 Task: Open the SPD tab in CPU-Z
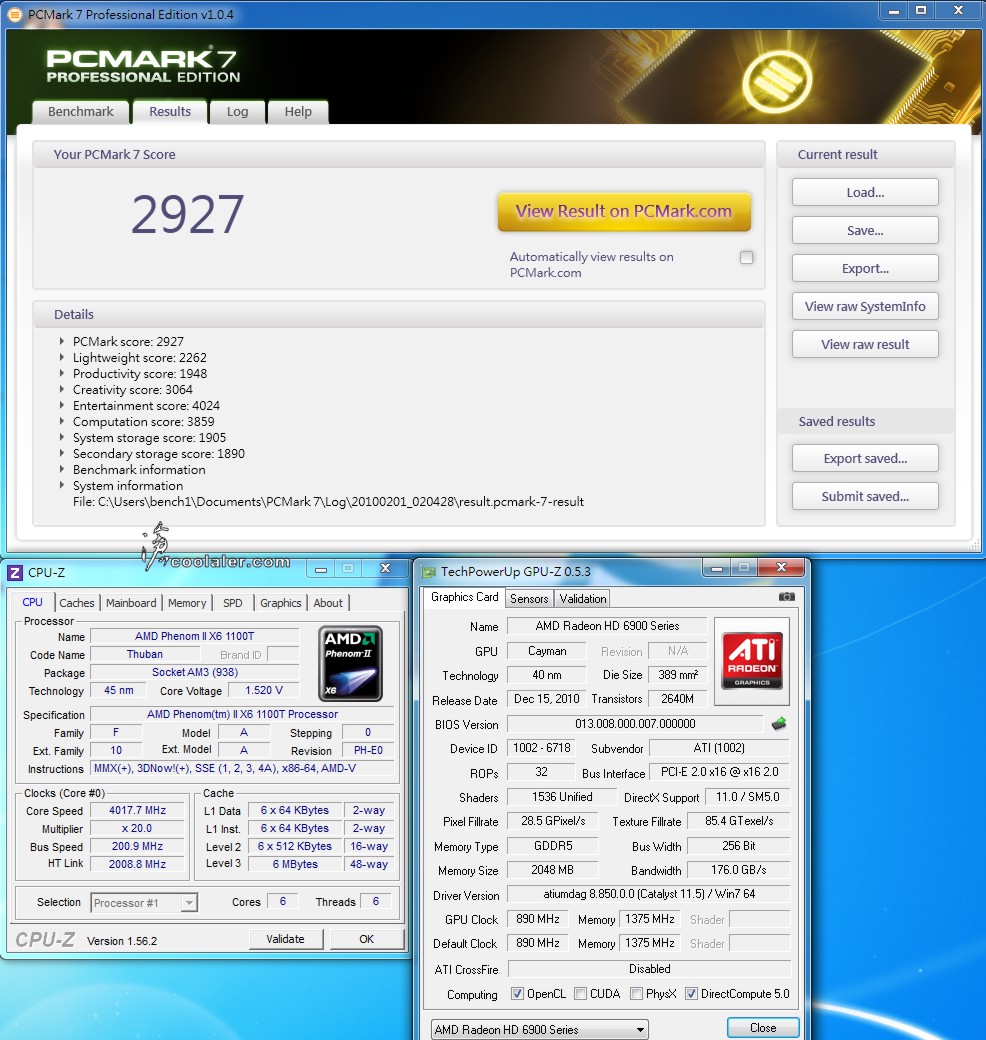[x=233, y=603]
